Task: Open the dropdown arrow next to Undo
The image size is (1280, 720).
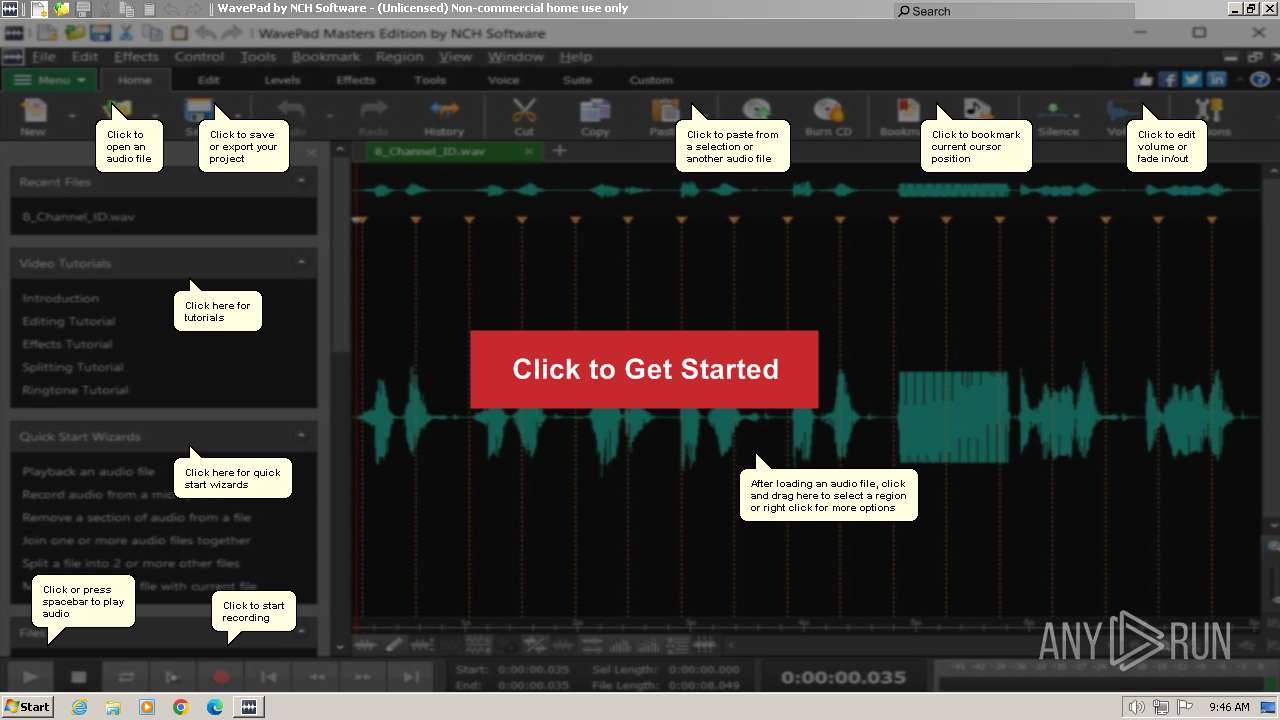Action: pyautogui.click(x=329, y=116)
